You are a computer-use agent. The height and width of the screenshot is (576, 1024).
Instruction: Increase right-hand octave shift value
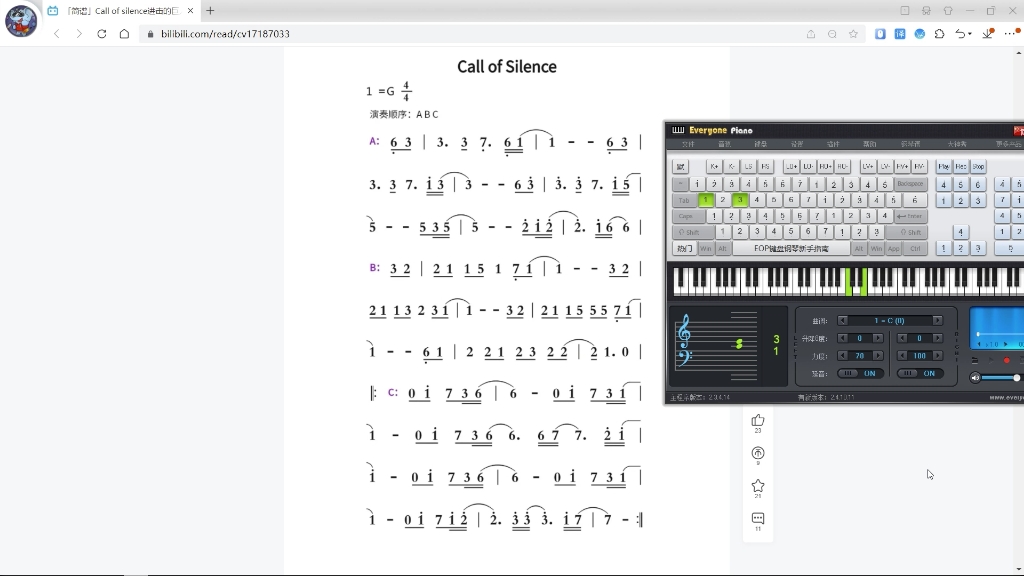click(x=937, y=338)
